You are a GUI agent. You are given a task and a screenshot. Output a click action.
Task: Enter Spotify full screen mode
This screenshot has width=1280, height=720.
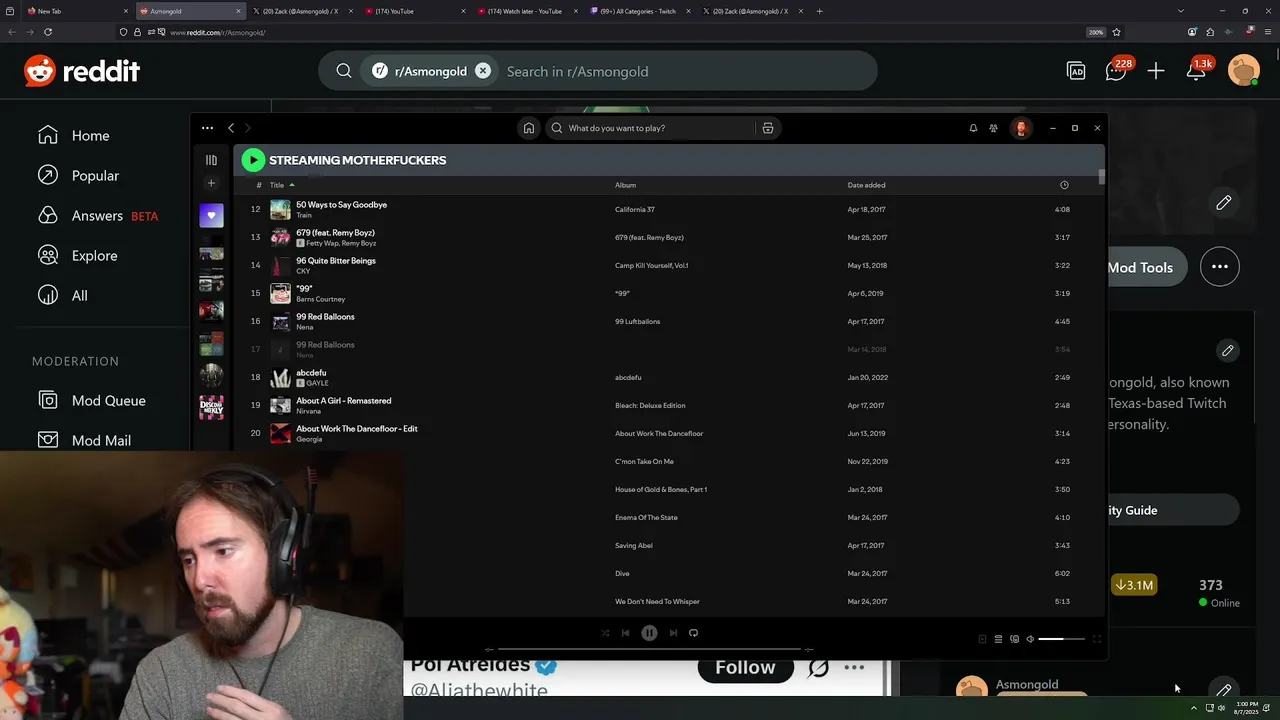coord(1096,639)
